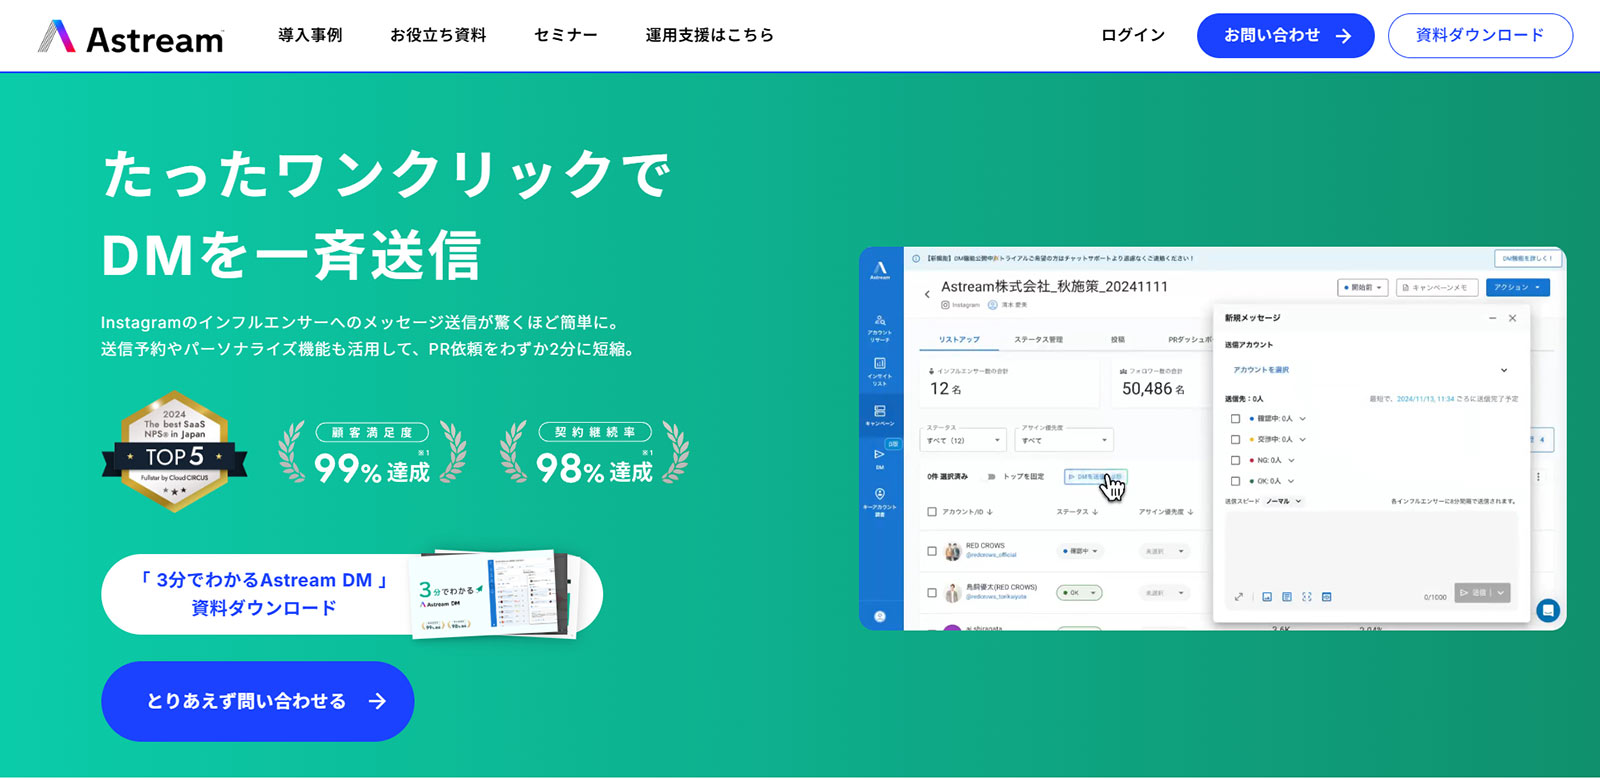Open the 運用支援はこちら menu item
The width and height of the screenshot is (1600, 780).
[x=709, y=35]
